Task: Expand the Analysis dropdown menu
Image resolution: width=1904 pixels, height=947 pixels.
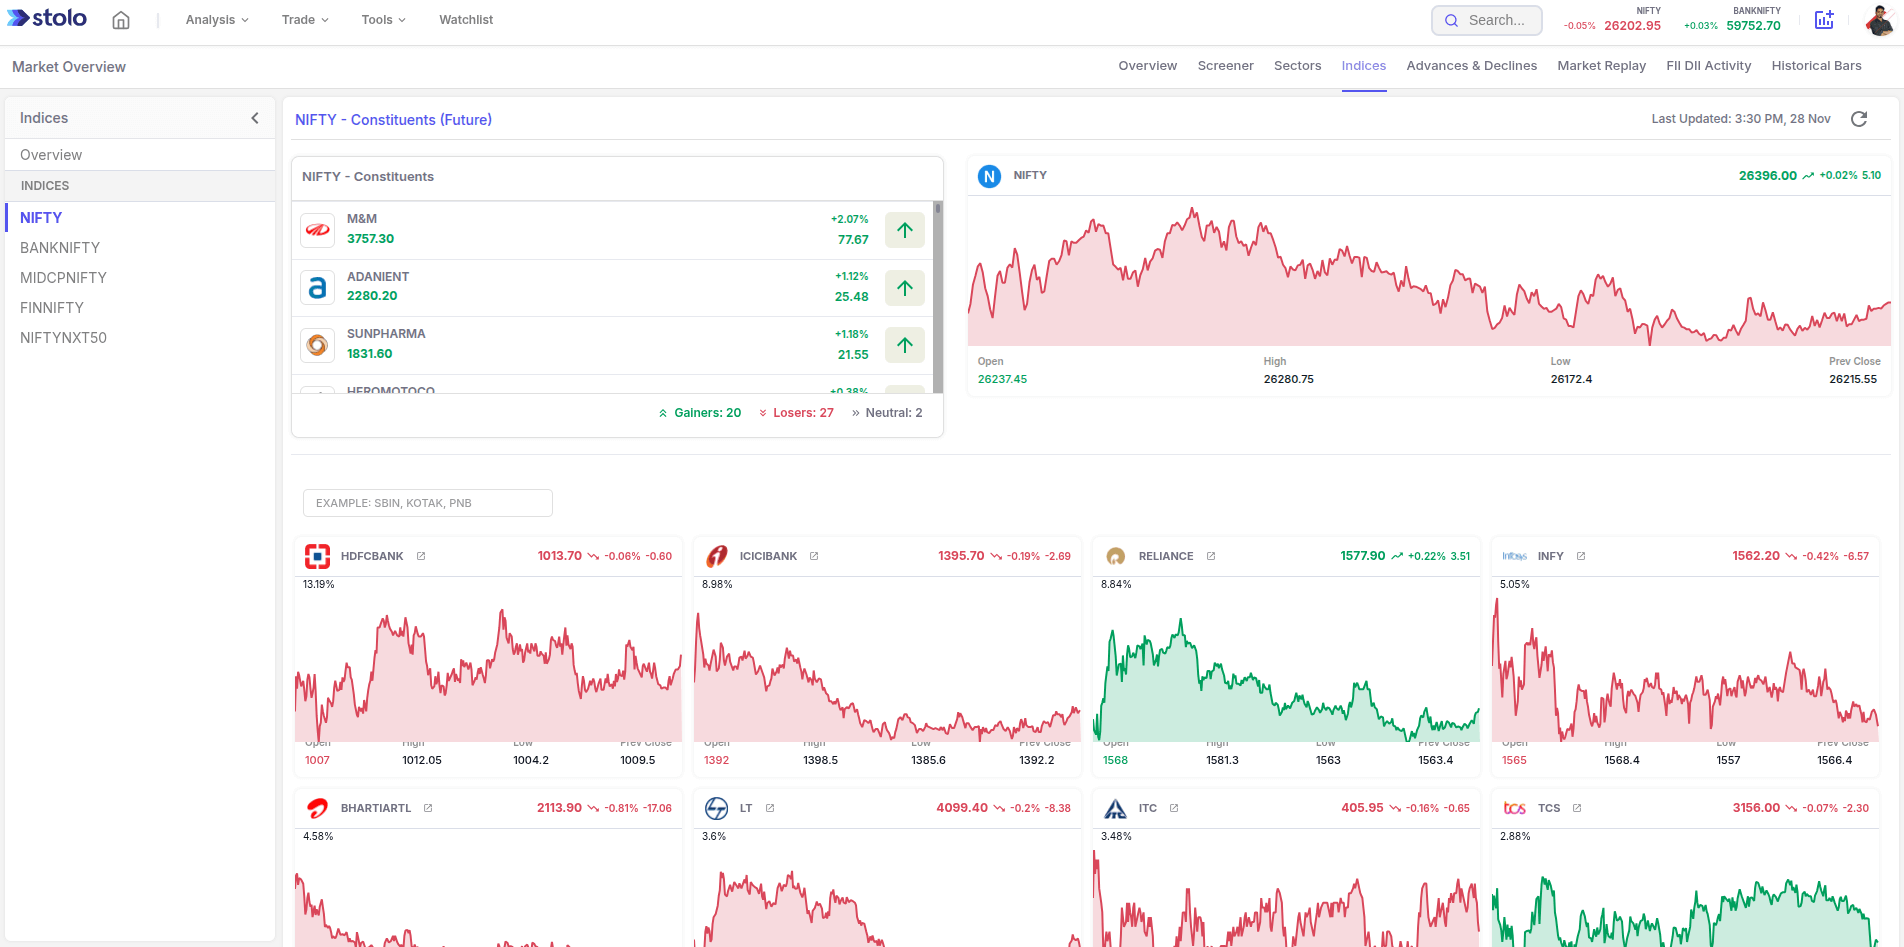Action: click(x=217, y=20)
